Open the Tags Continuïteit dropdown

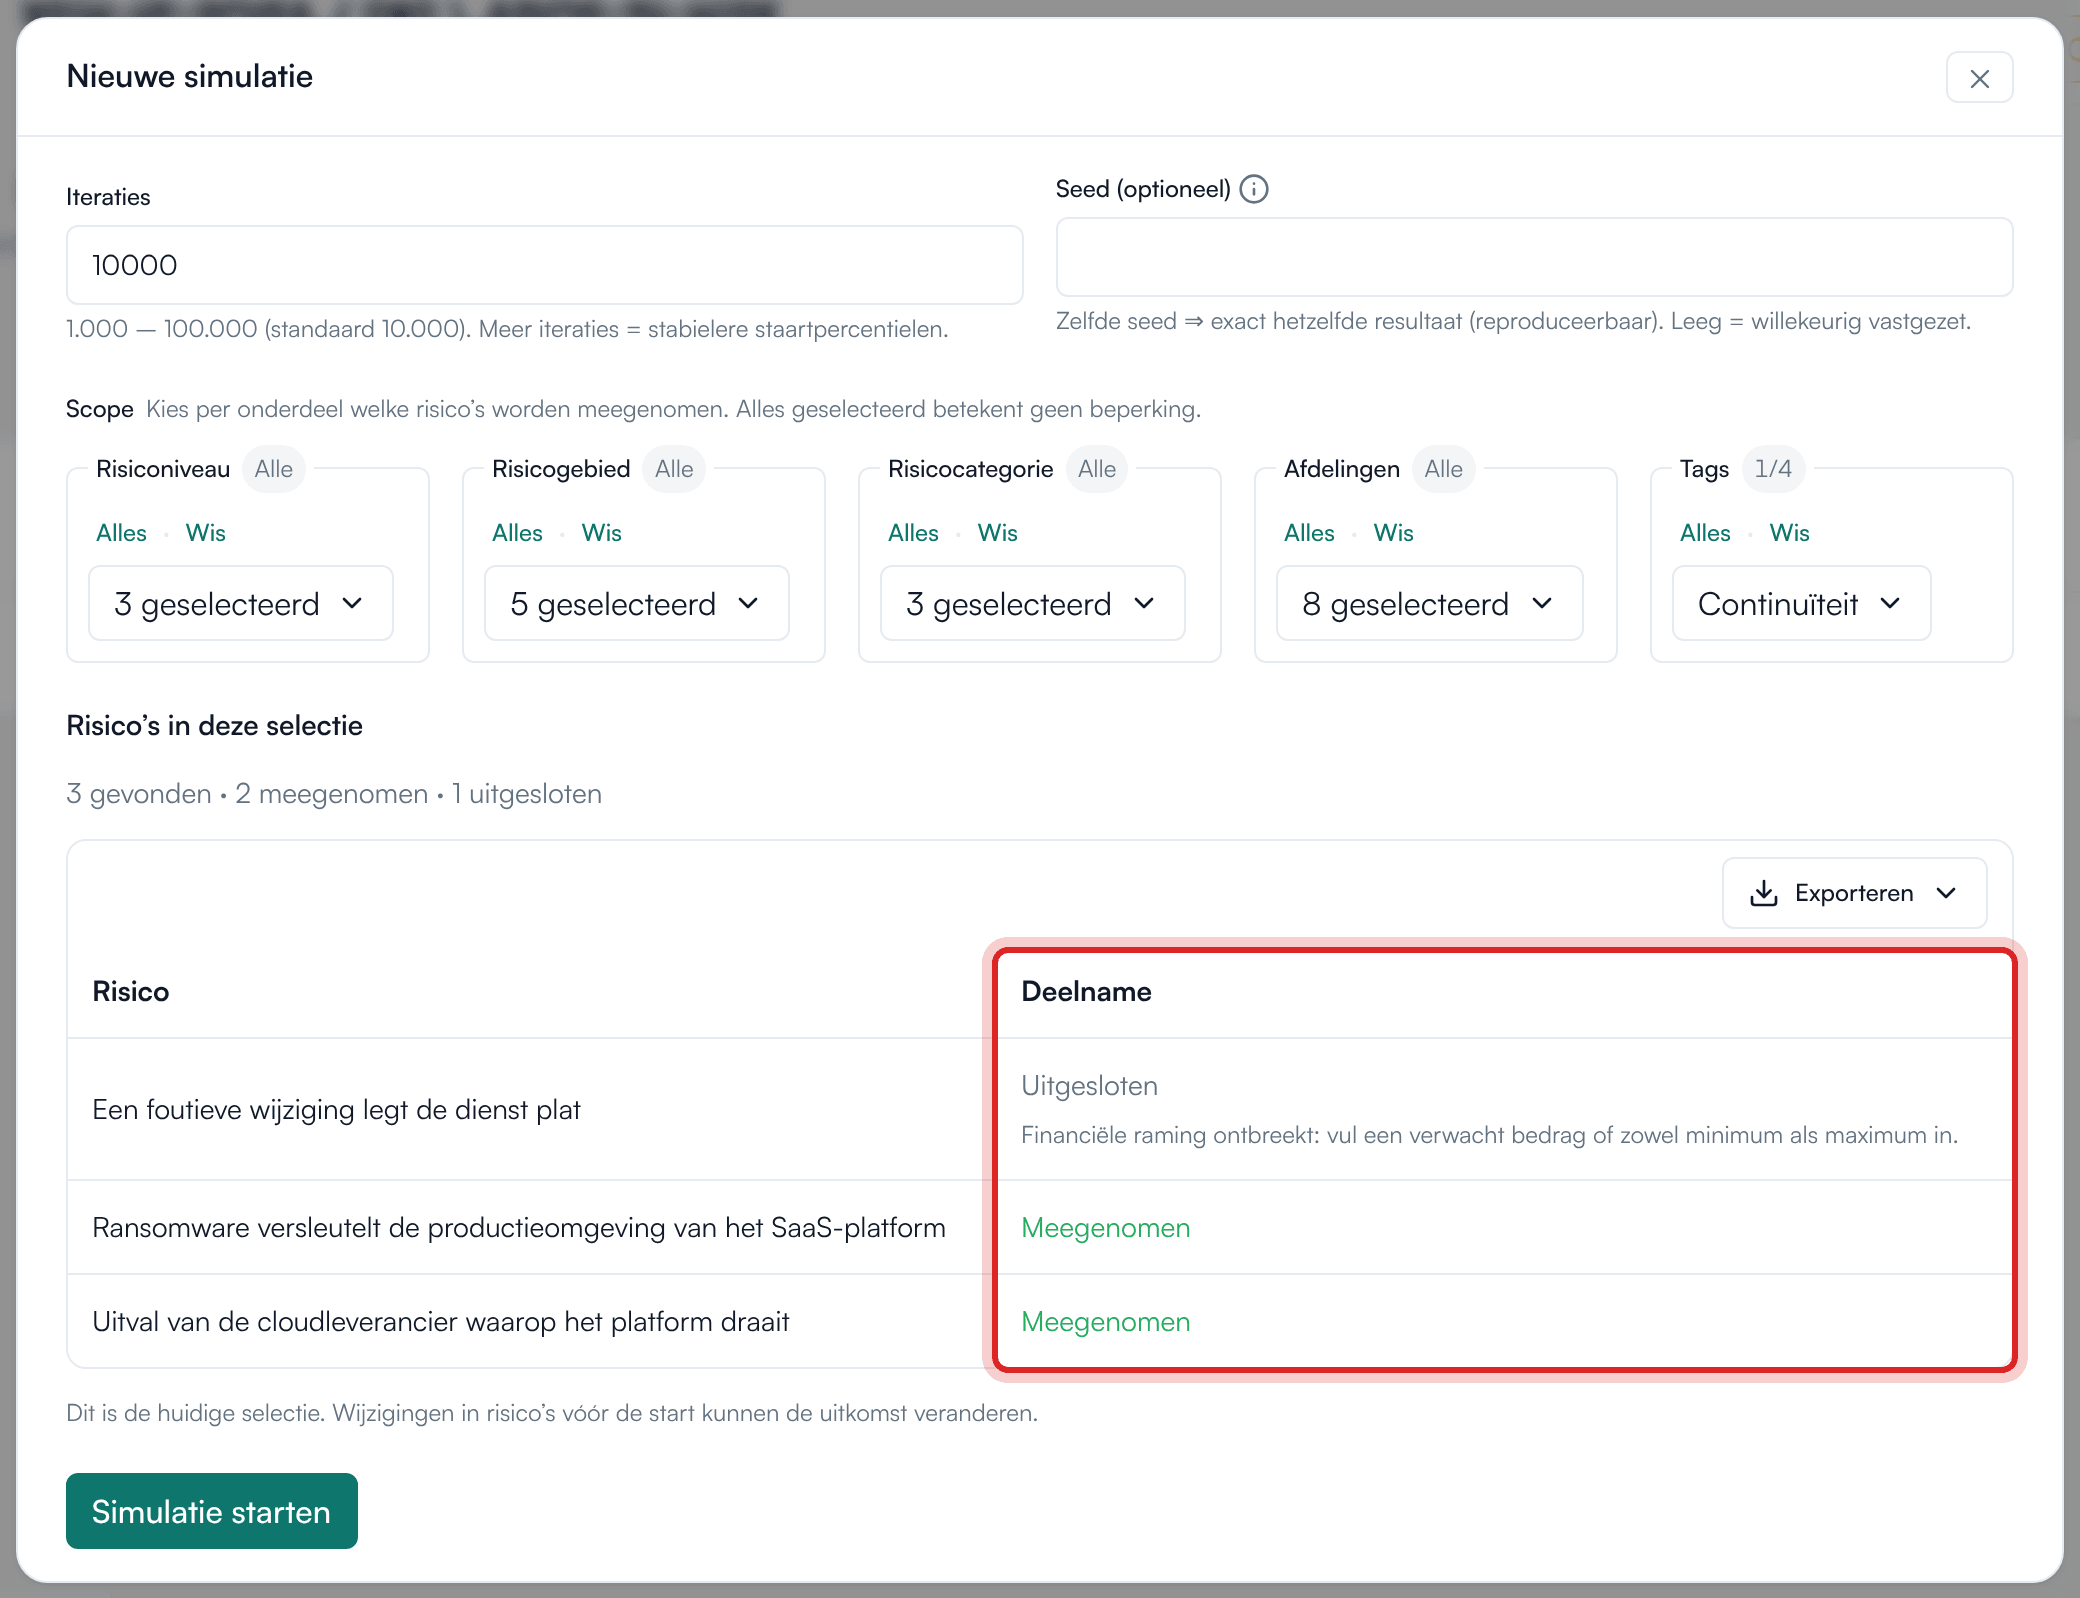tap(1801, 604)
